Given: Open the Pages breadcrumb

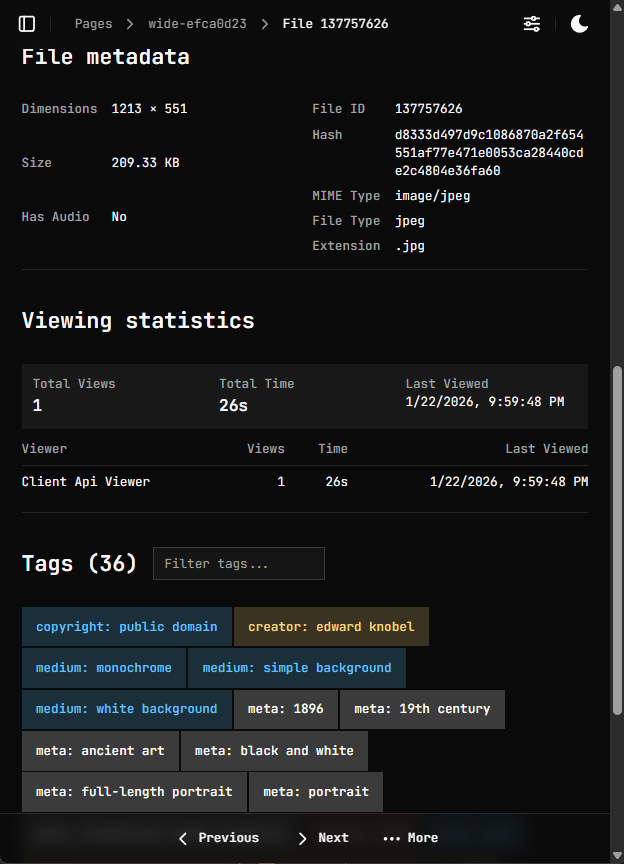Looking at the screenshot, I should tap(93, 23).
